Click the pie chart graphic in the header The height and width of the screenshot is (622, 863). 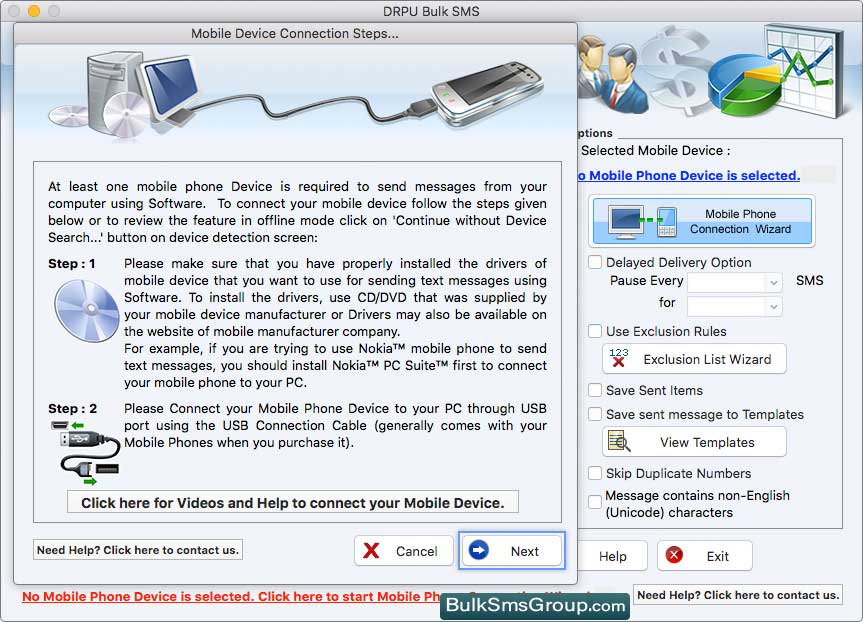(744, 87)
